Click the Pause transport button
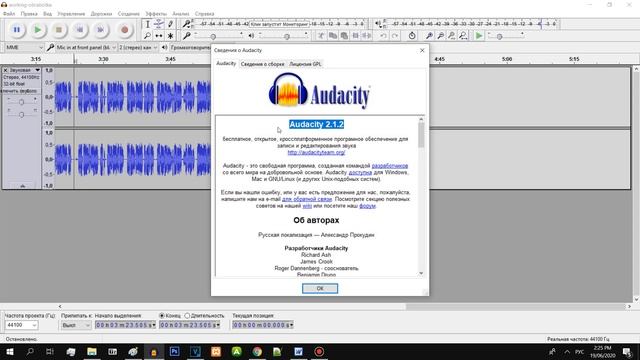Image resolution: width=640 pixels, height=360 pixels. tap(16, 30)
